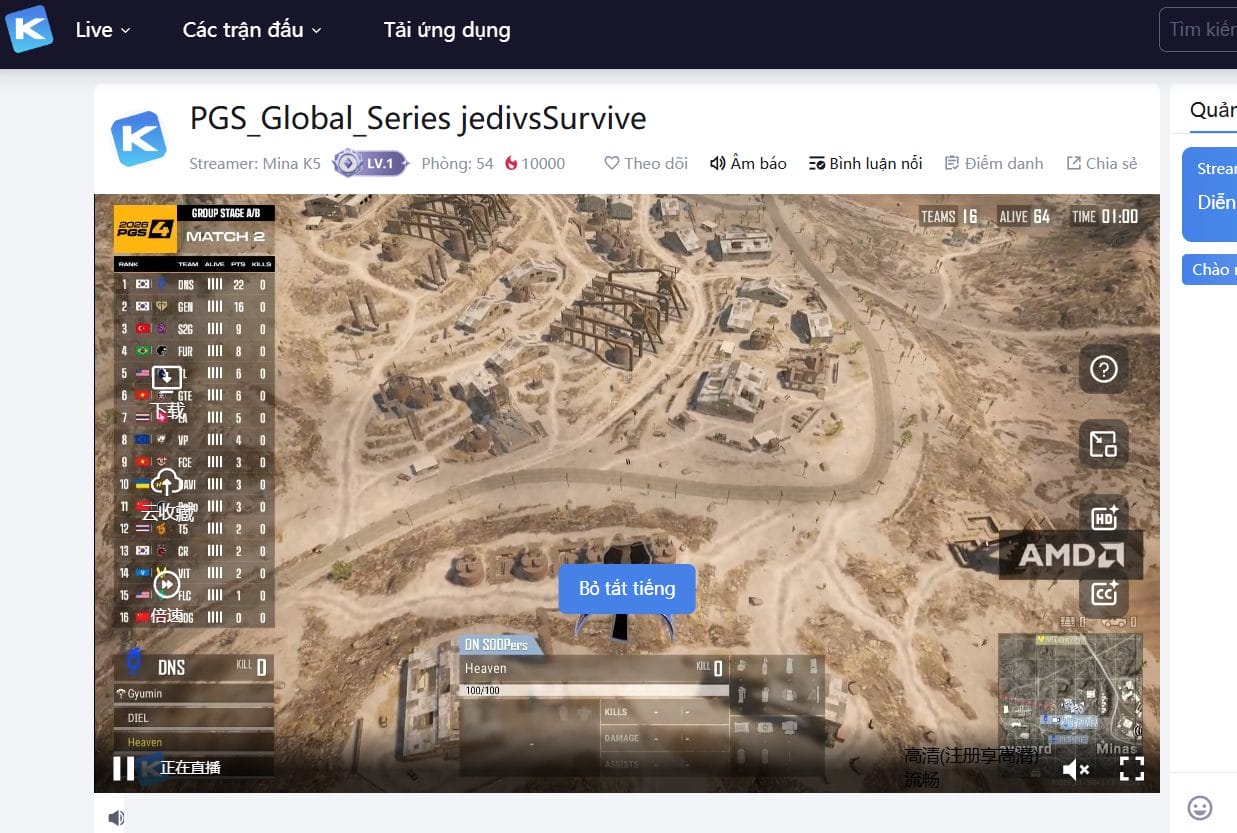The height and width of the screenshot is (833, 1237).
Task: Toggle Âm báo sound alerts
Action: pos(748,163)
